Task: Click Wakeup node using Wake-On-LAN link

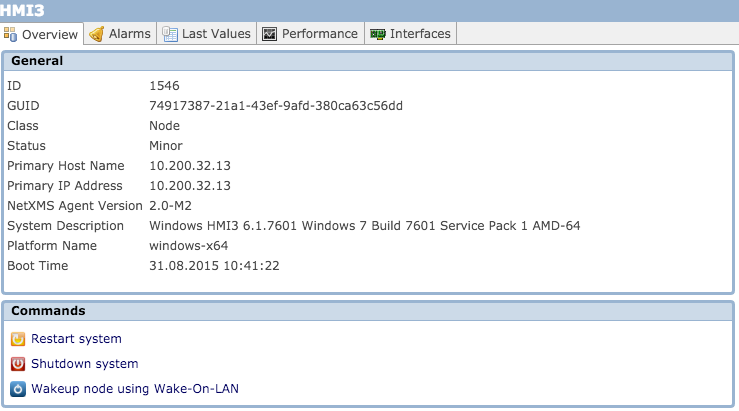Action: [x=135, y=389]
